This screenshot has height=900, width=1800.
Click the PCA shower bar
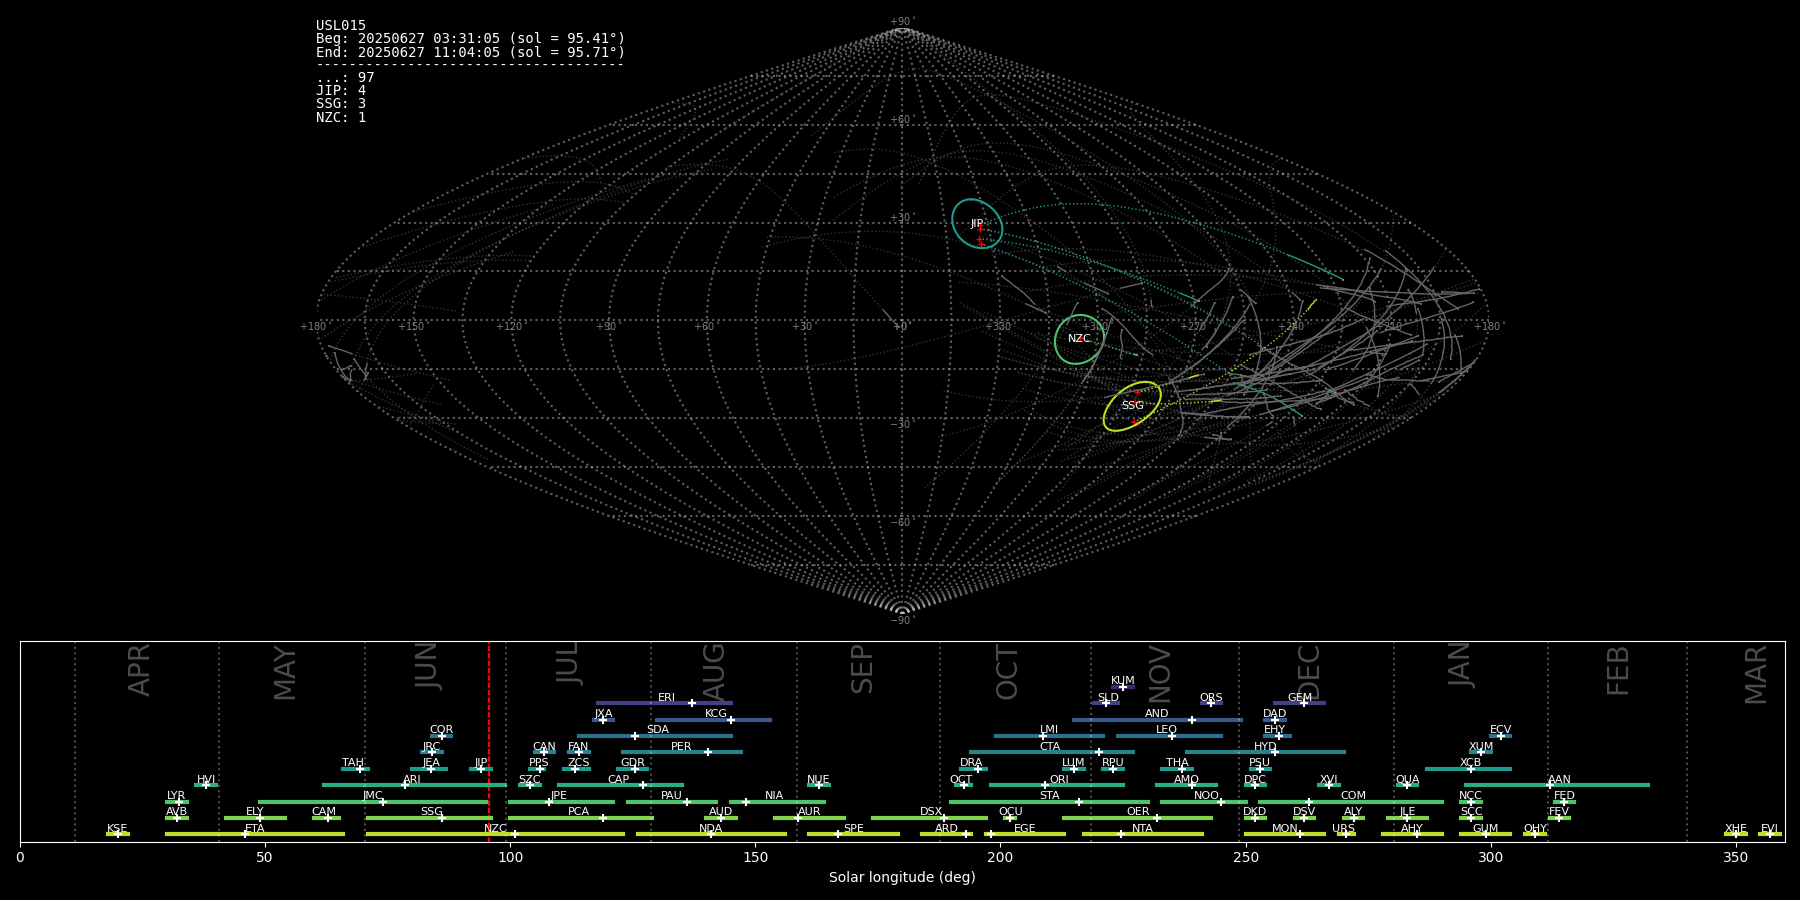(580, 818)
